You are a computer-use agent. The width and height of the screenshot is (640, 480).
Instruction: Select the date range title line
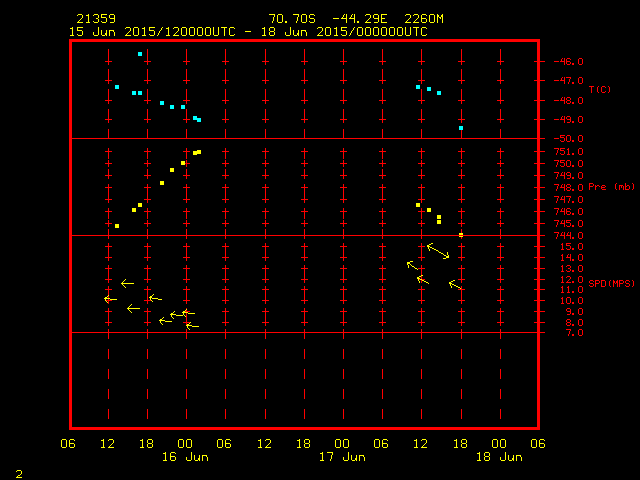coord(248,31)
